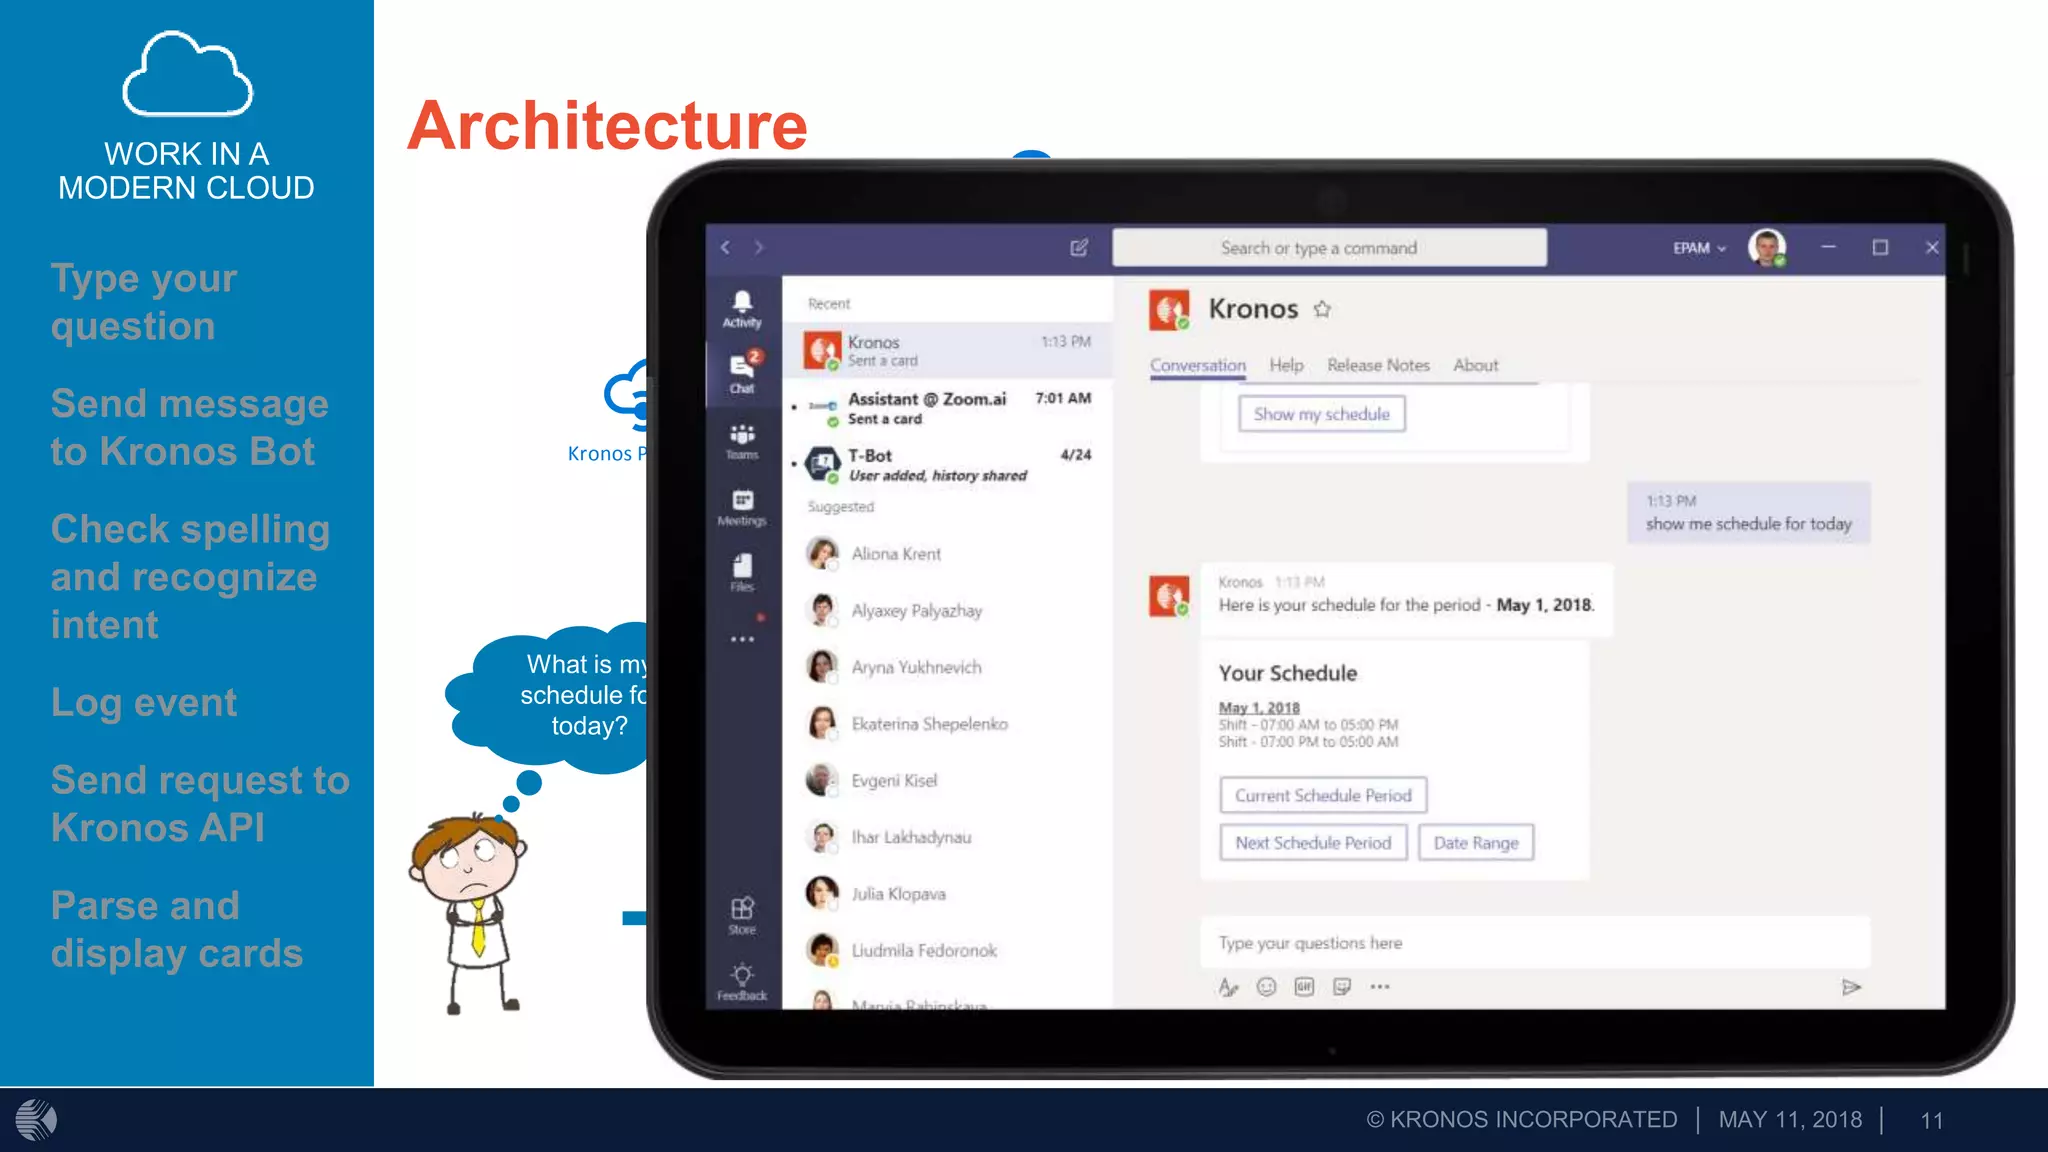The height and width of the screenshot is (1152, 2048).
Task: Open the GIF picker icon
Action: 1304,987
